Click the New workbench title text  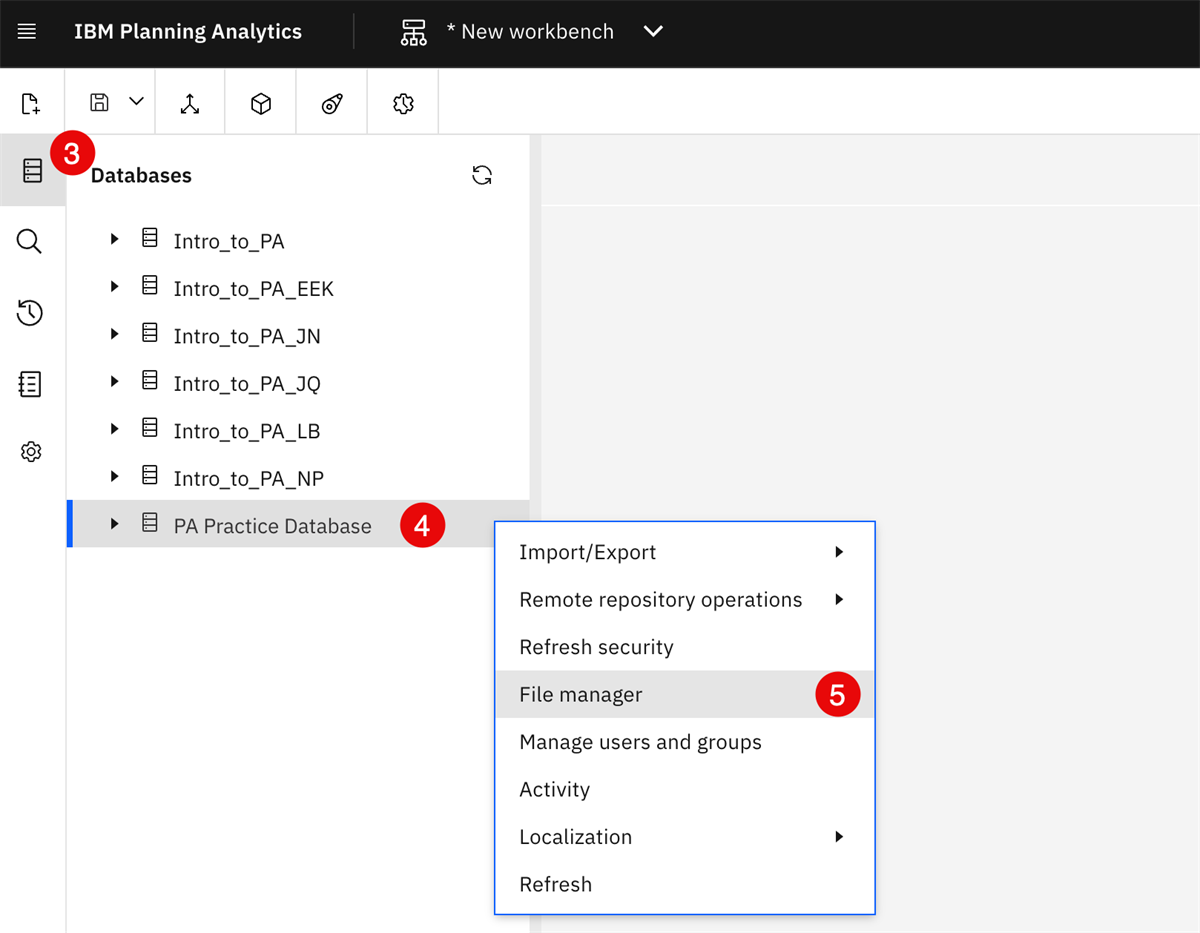click(x=530, y=32)
